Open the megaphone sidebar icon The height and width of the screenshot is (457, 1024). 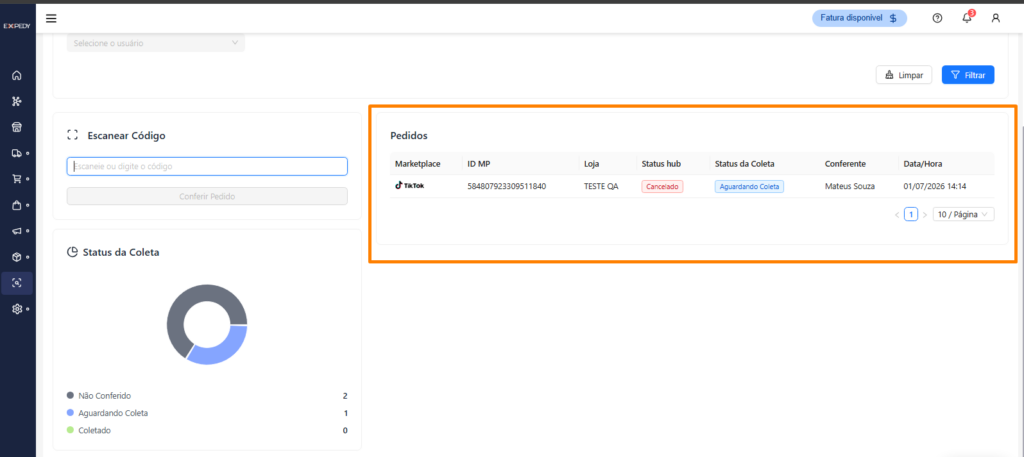pyautogui.click(x=17, y=231)
